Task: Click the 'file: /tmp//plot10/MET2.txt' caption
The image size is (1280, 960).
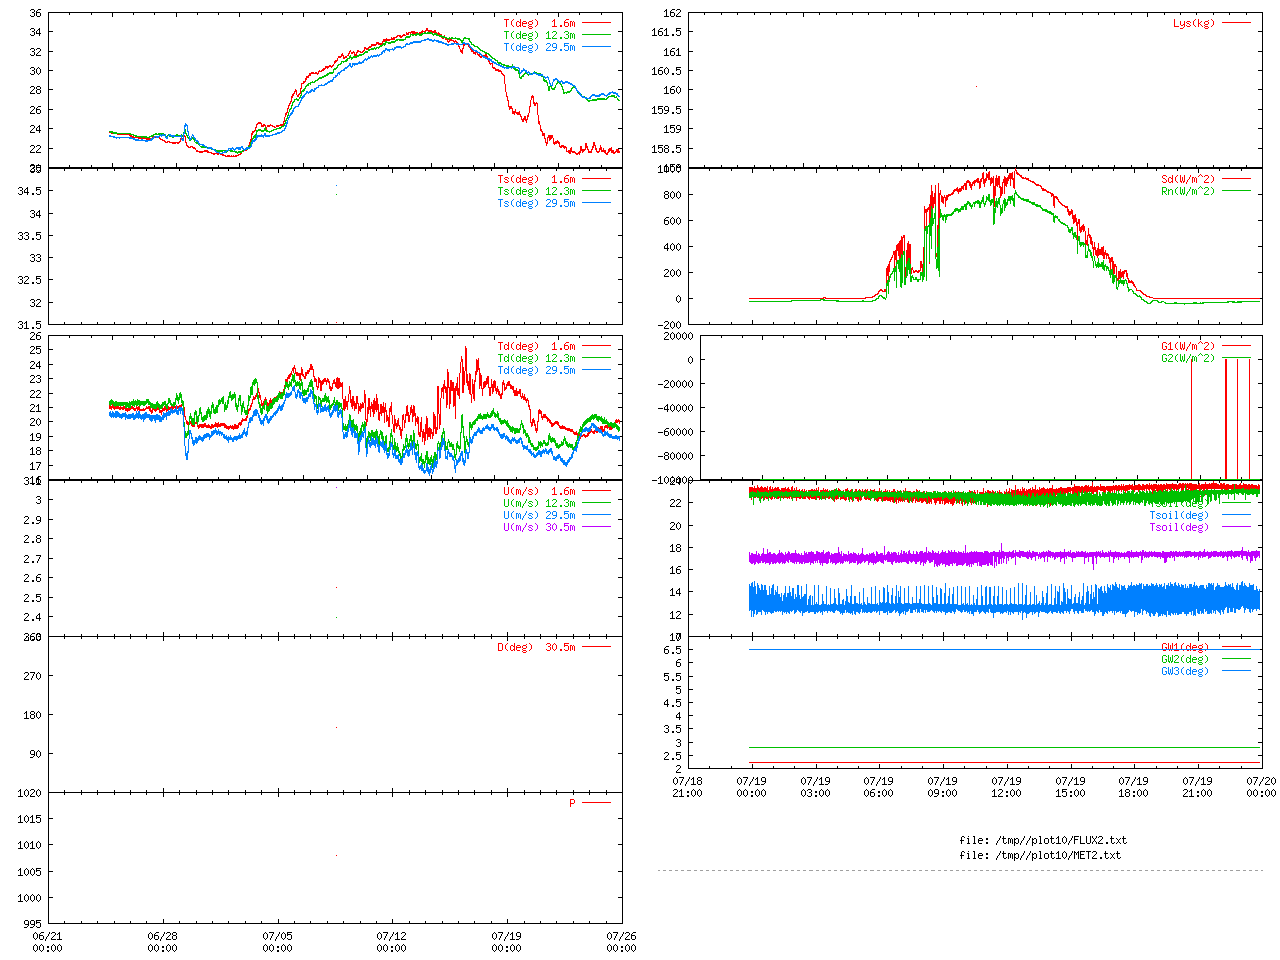Action: 1040,855
